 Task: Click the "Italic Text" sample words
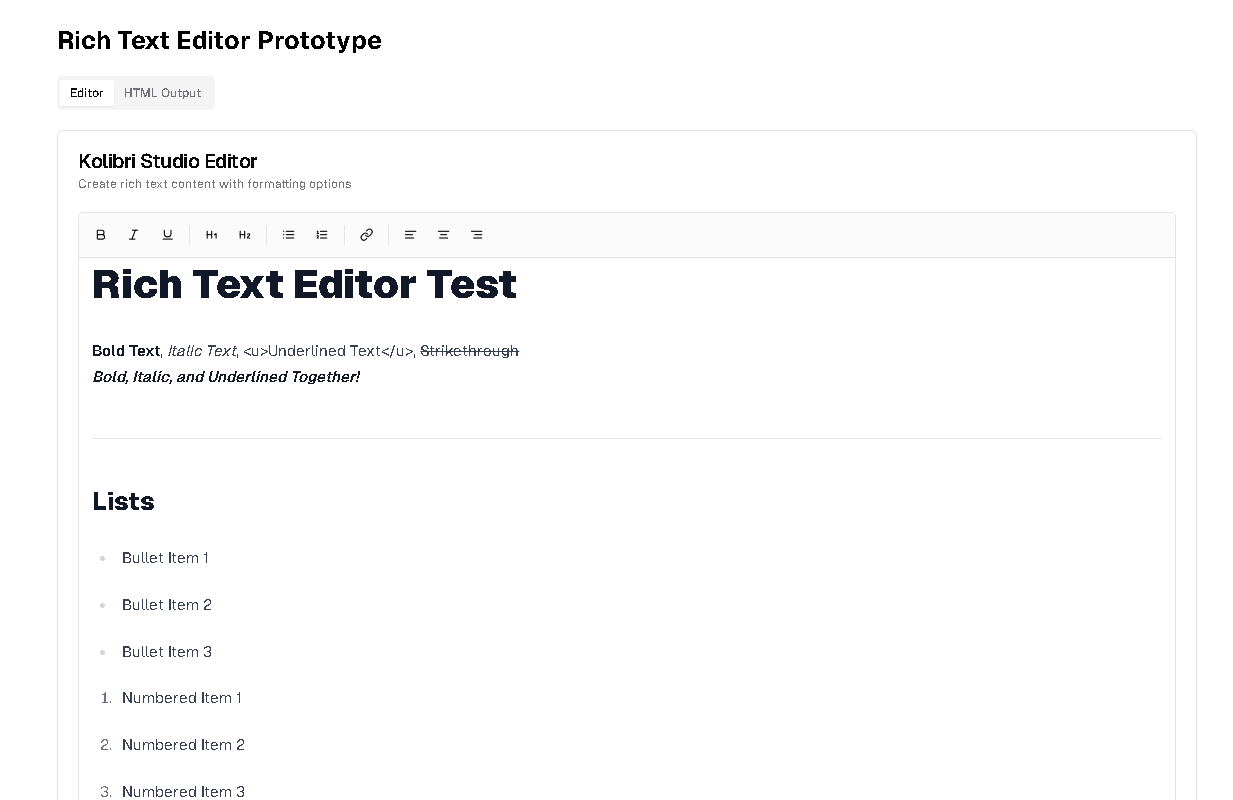point(202,351)
